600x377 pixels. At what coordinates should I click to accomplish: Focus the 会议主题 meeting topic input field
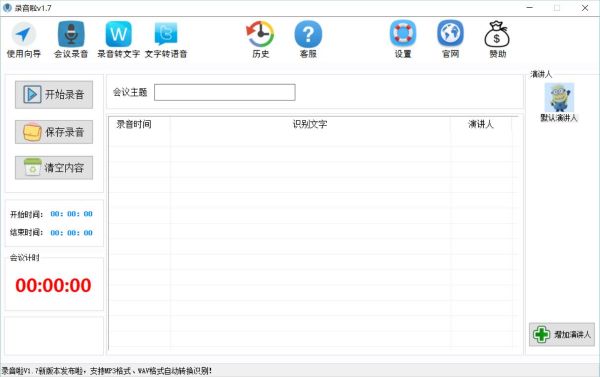(225, 92)
